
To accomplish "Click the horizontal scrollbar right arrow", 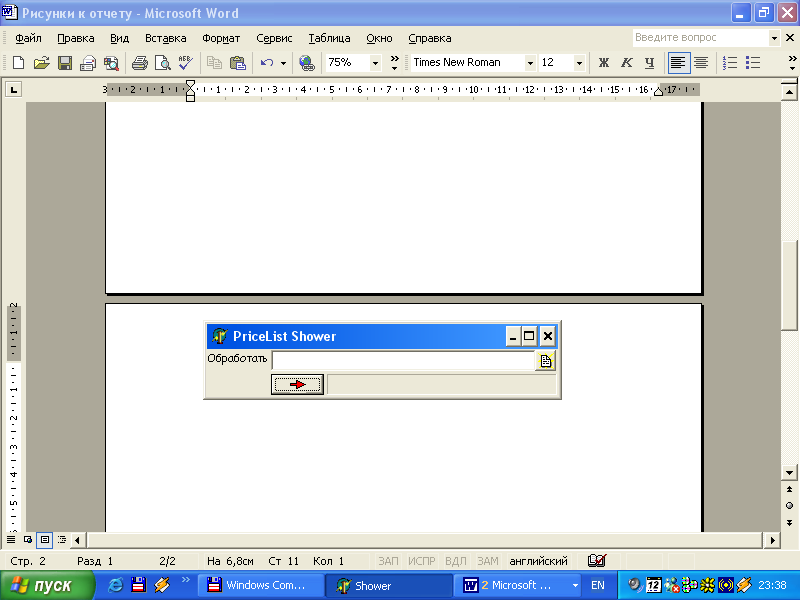I will click(x=772, y=540).
